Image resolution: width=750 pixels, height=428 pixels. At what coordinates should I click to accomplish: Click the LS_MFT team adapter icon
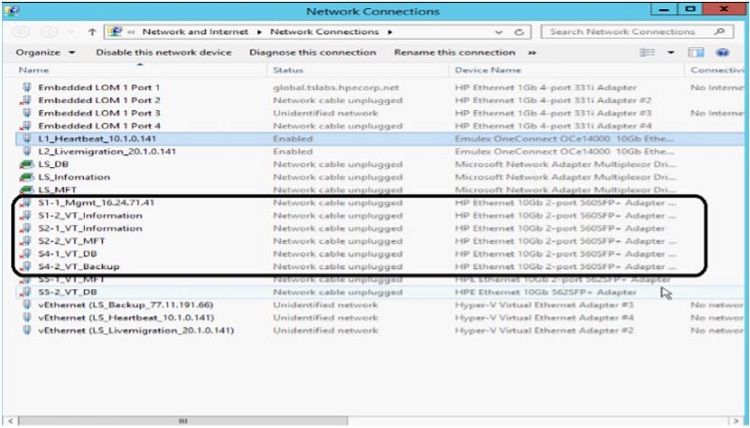click(26, 189)
